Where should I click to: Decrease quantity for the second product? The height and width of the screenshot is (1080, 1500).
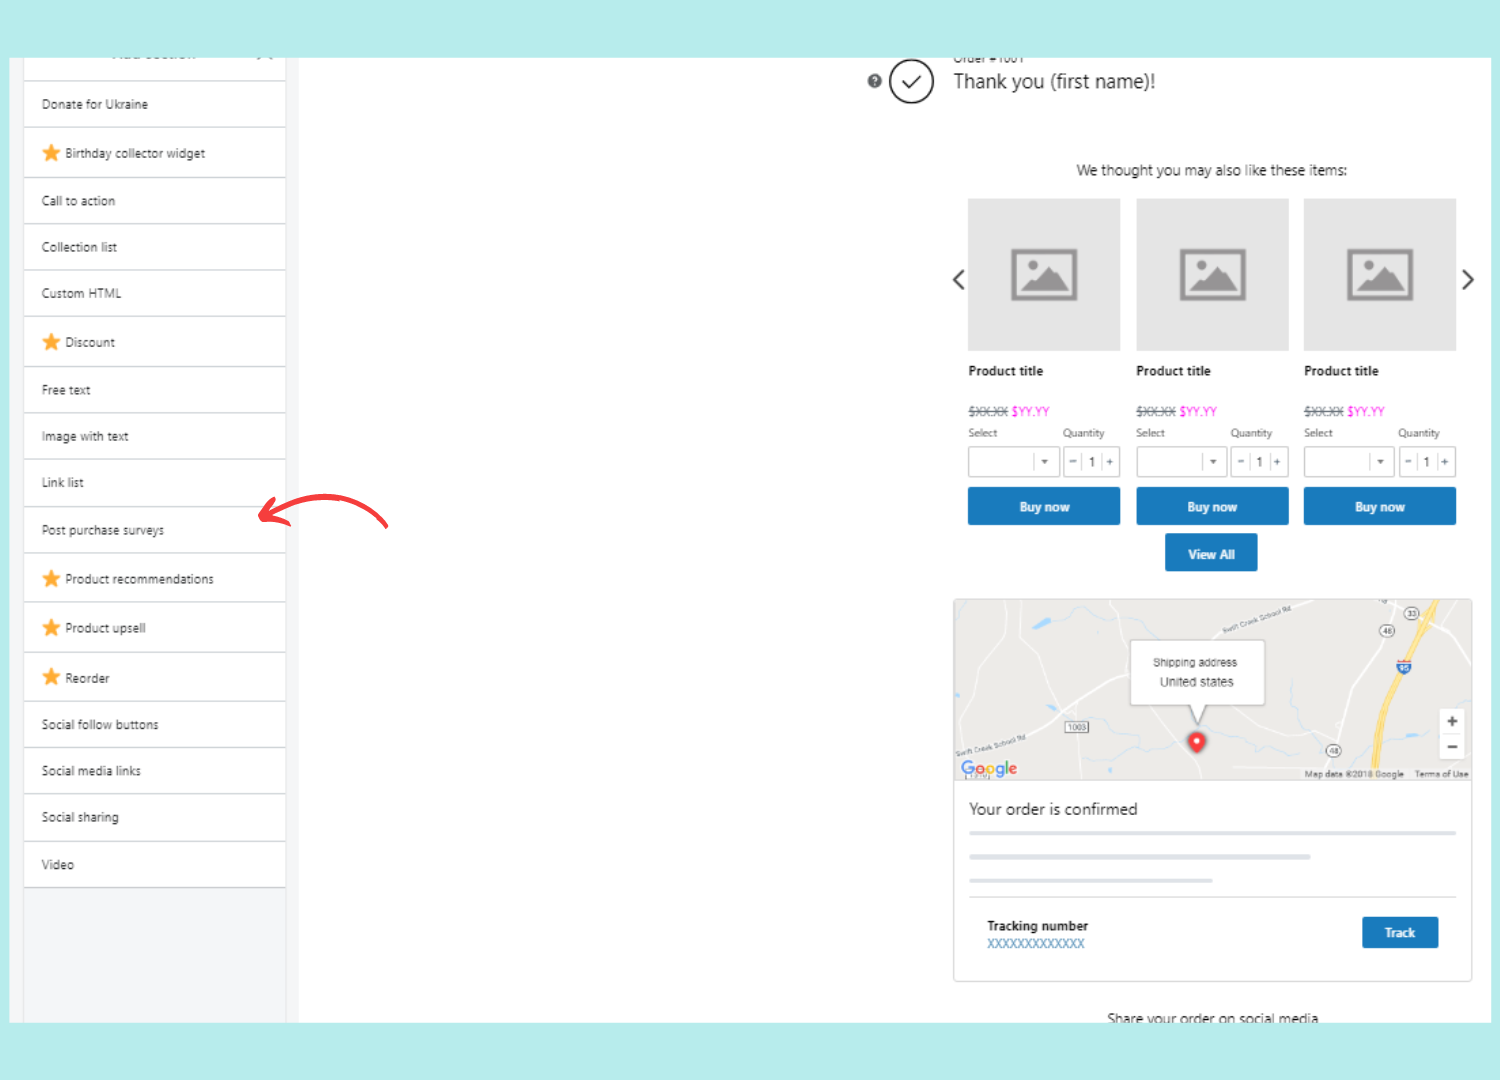coord(1241,462)
